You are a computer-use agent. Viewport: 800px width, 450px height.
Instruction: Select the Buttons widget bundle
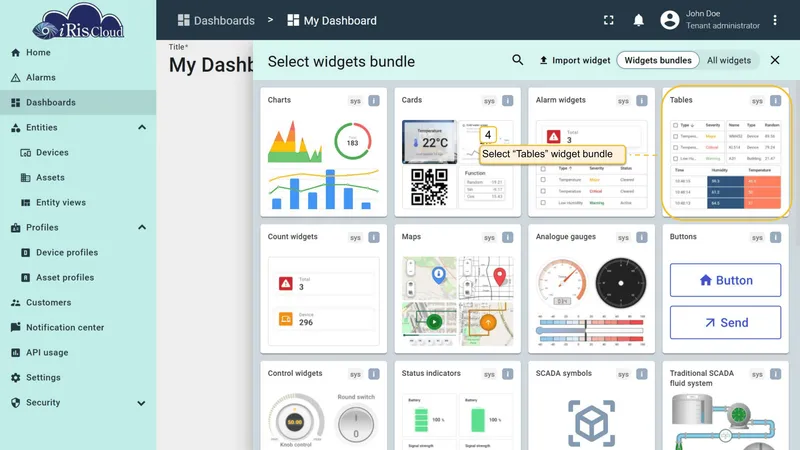(726, 289)
